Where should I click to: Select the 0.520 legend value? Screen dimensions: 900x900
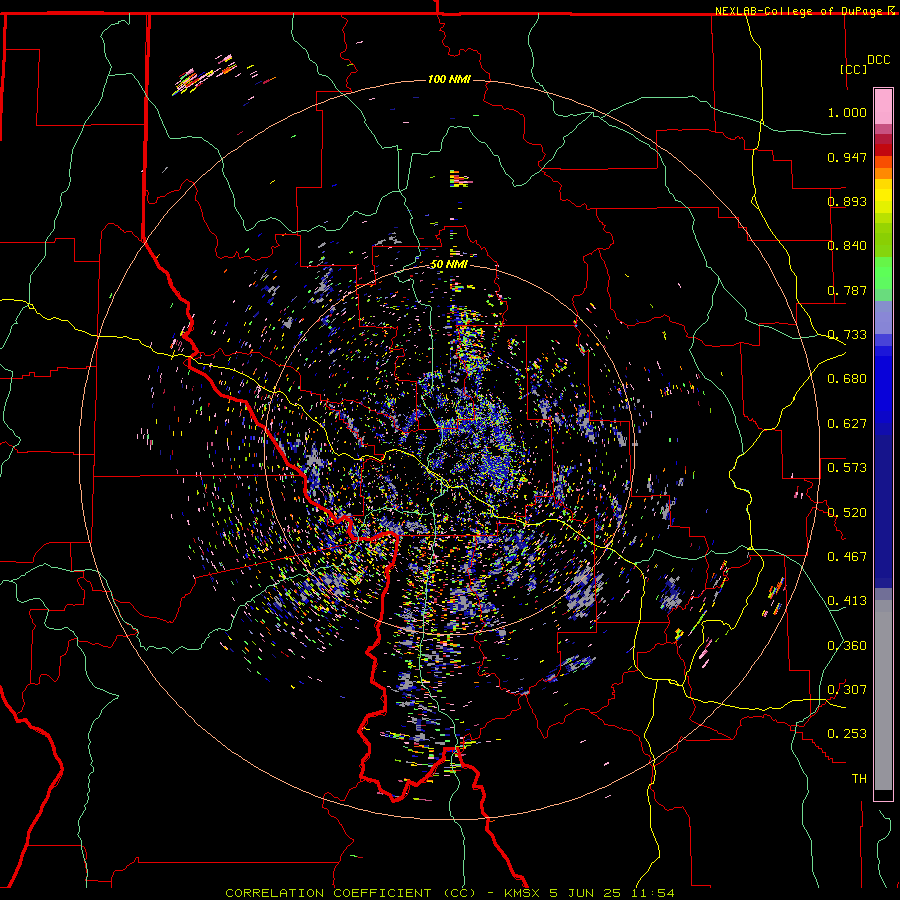pos(847,513)
